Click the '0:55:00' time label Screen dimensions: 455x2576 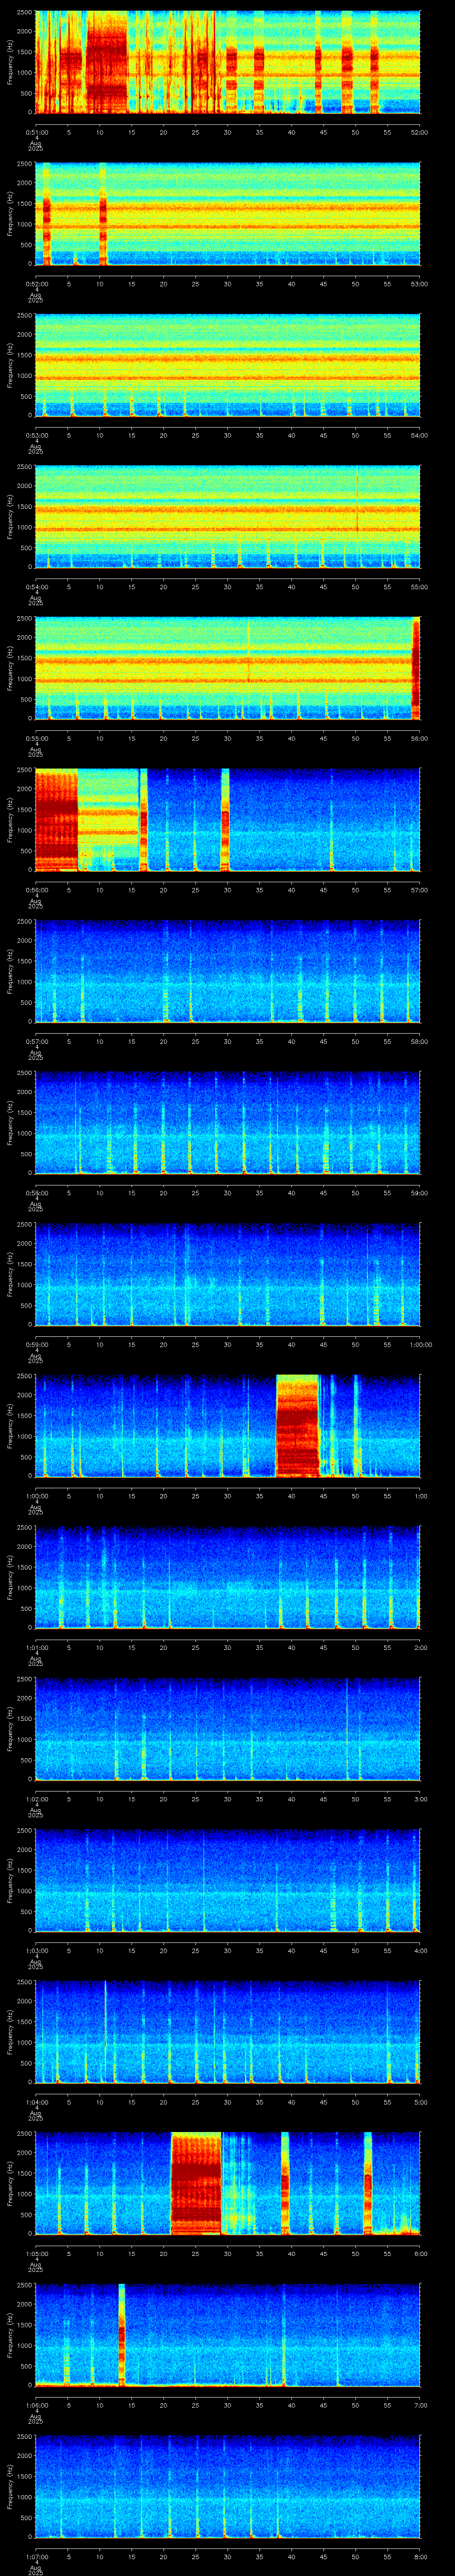tap(36, 738)
